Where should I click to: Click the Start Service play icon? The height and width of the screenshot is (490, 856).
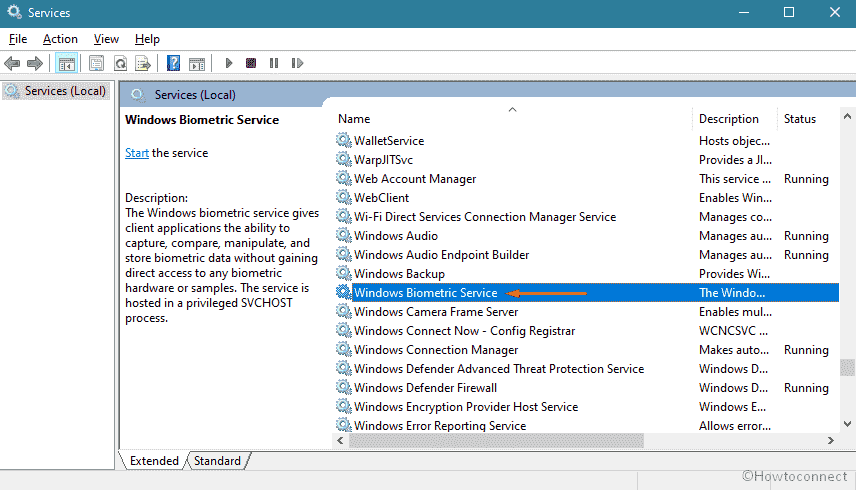229,63
